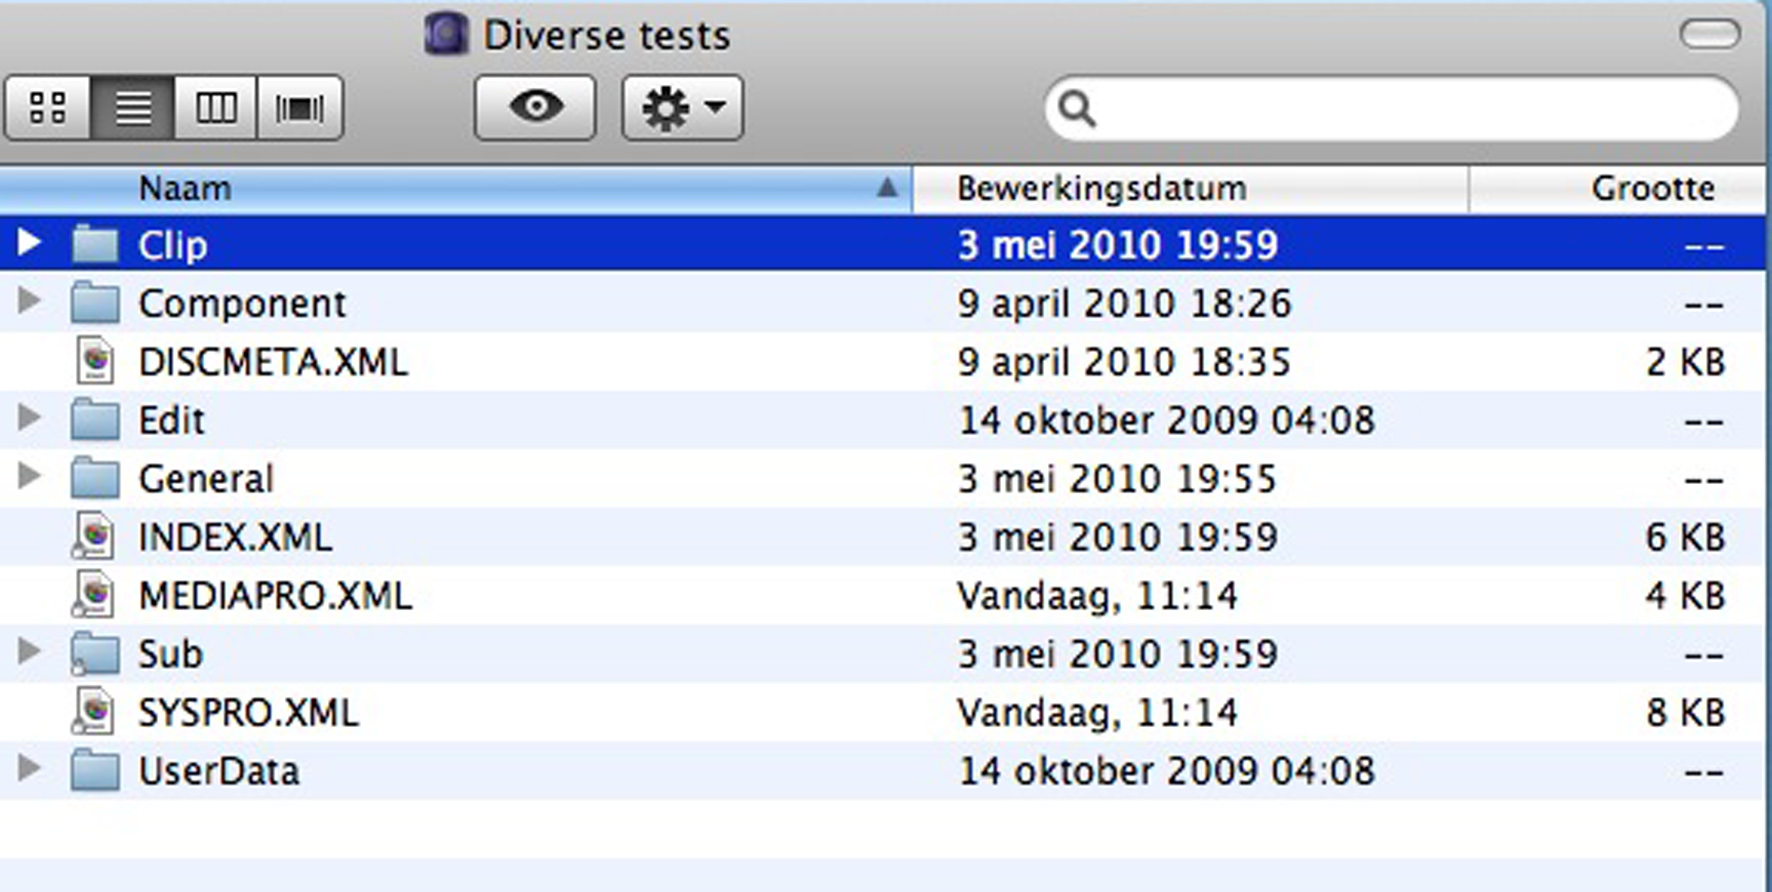Switch to Cover Flow view
Screen dimensions: 1772x892
click(300, 108)
